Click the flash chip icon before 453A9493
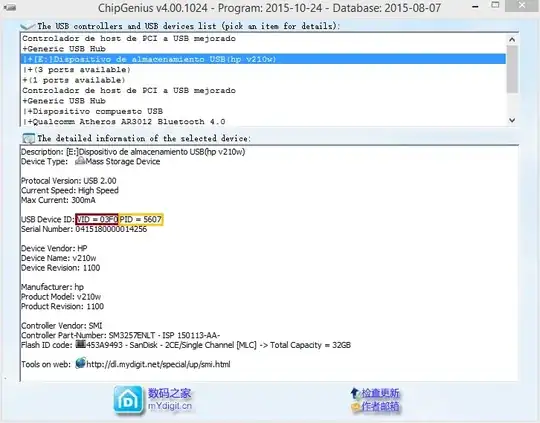Viewport: 540px width, 423px height. (x=80, y=344)
